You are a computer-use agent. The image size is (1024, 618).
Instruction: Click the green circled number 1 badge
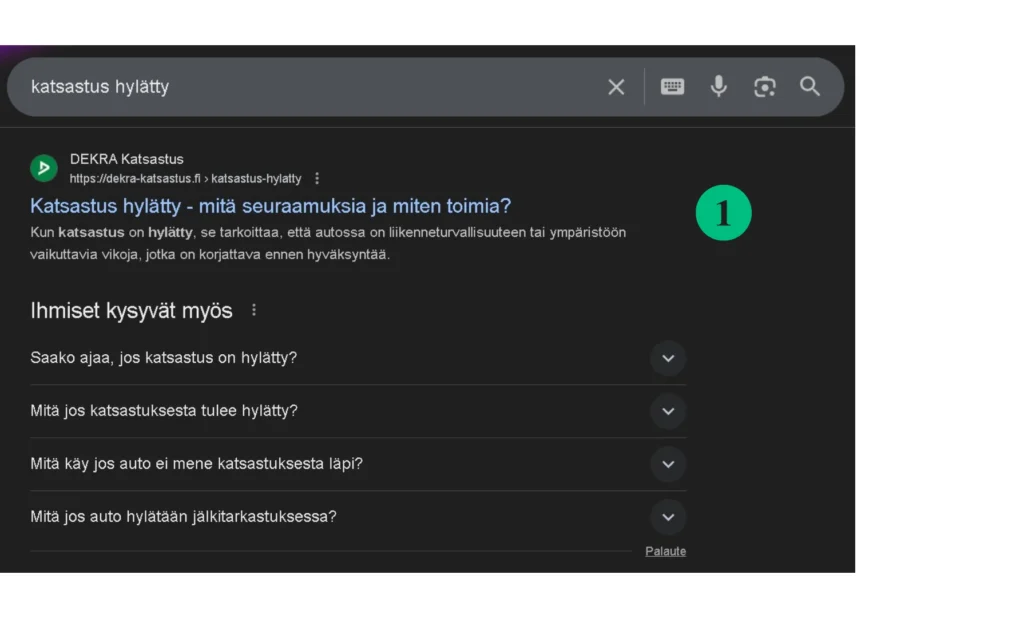723,213
